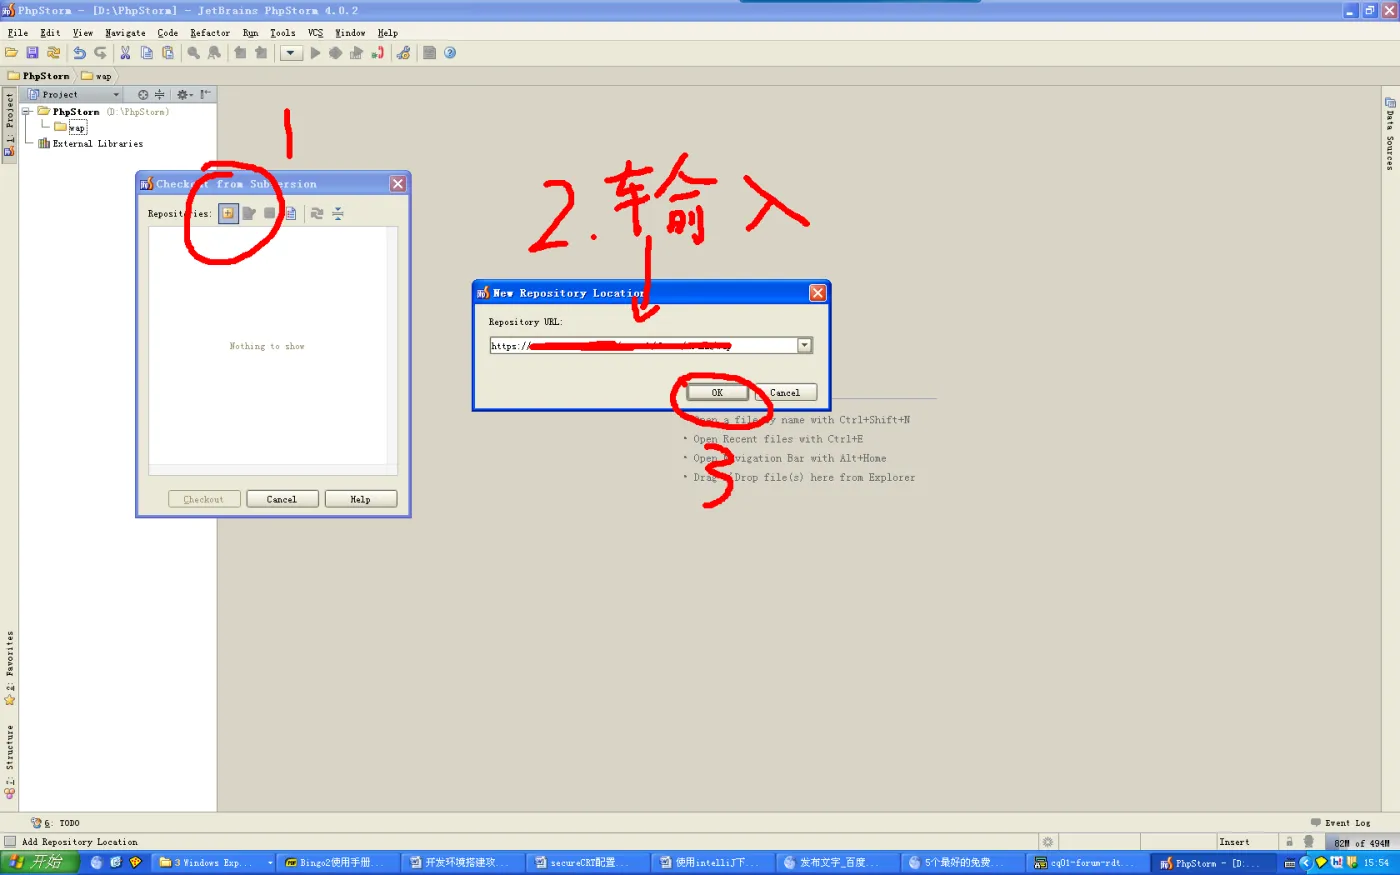Open the Project view dropdown
The image size is (1400, 875).
(74, 94)
